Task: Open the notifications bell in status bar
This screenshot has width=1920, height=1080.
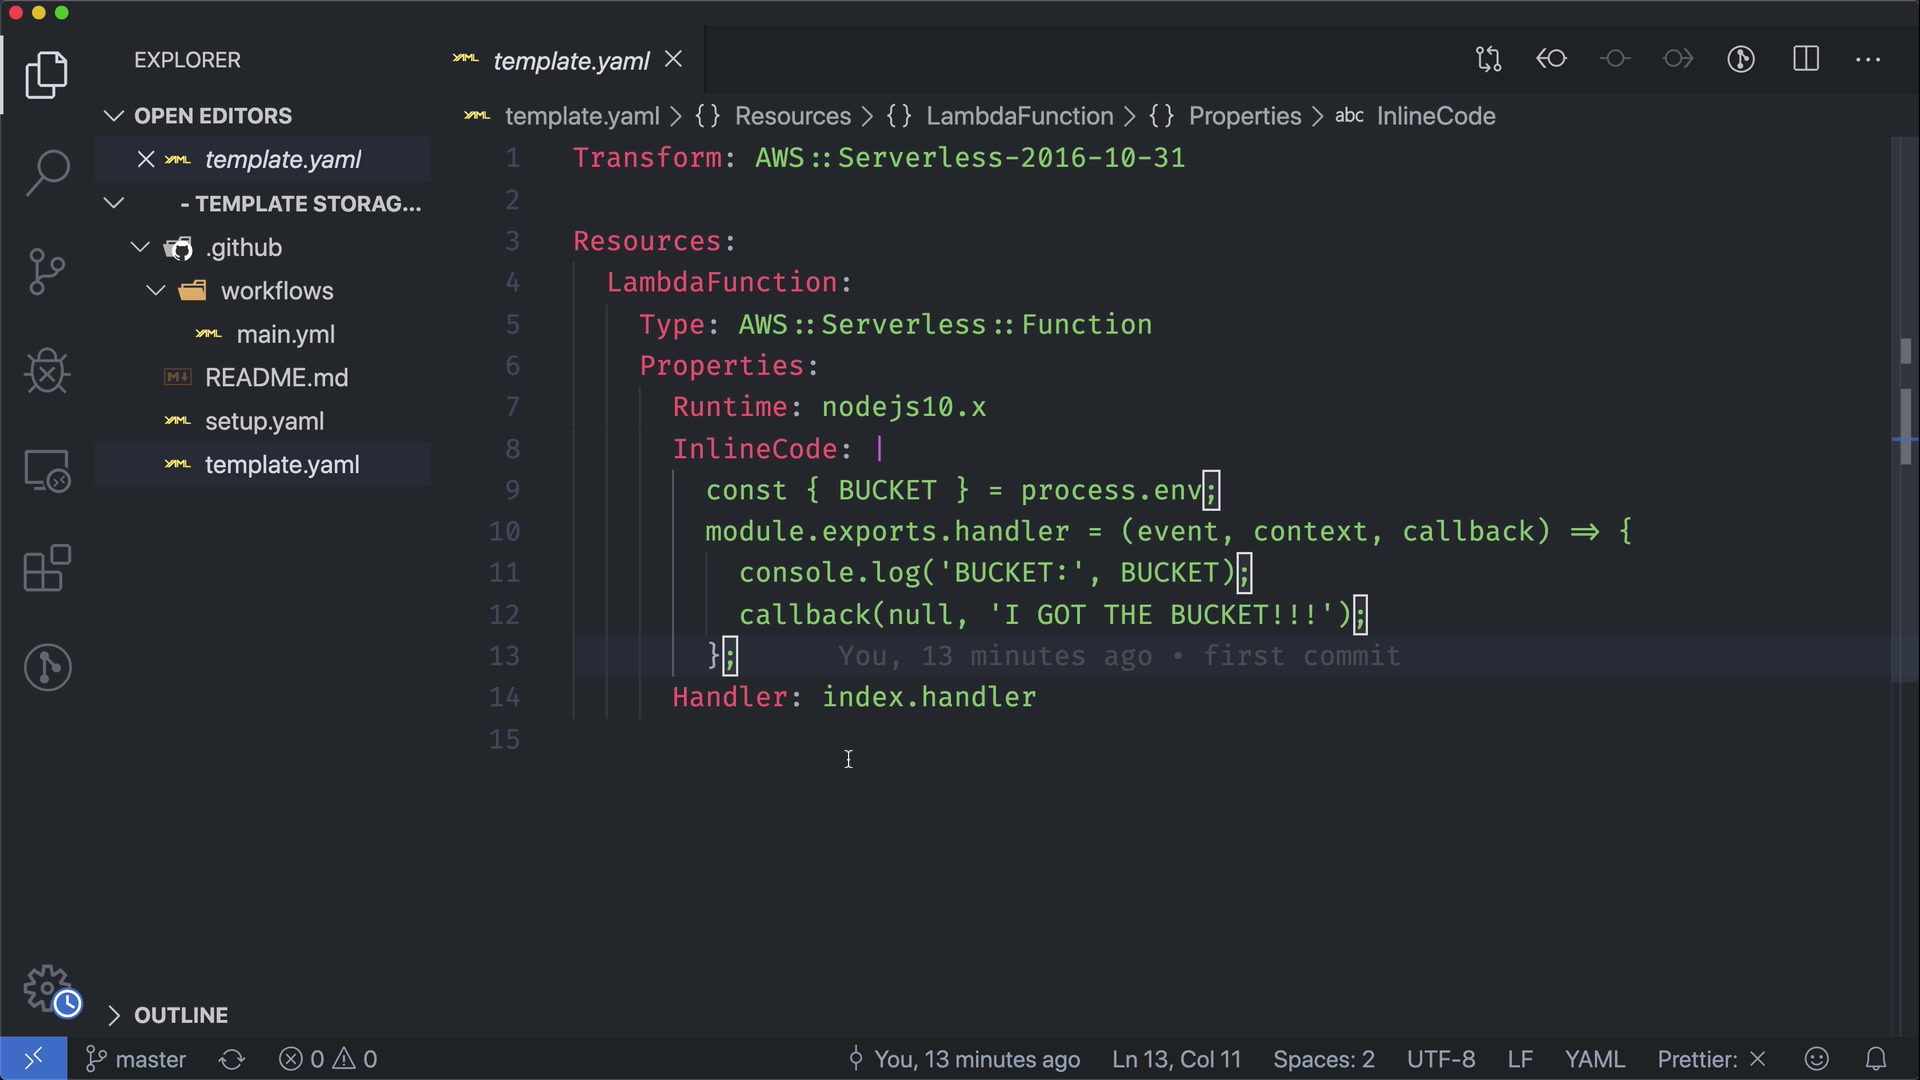Action: click(x=1876, y=1059)
